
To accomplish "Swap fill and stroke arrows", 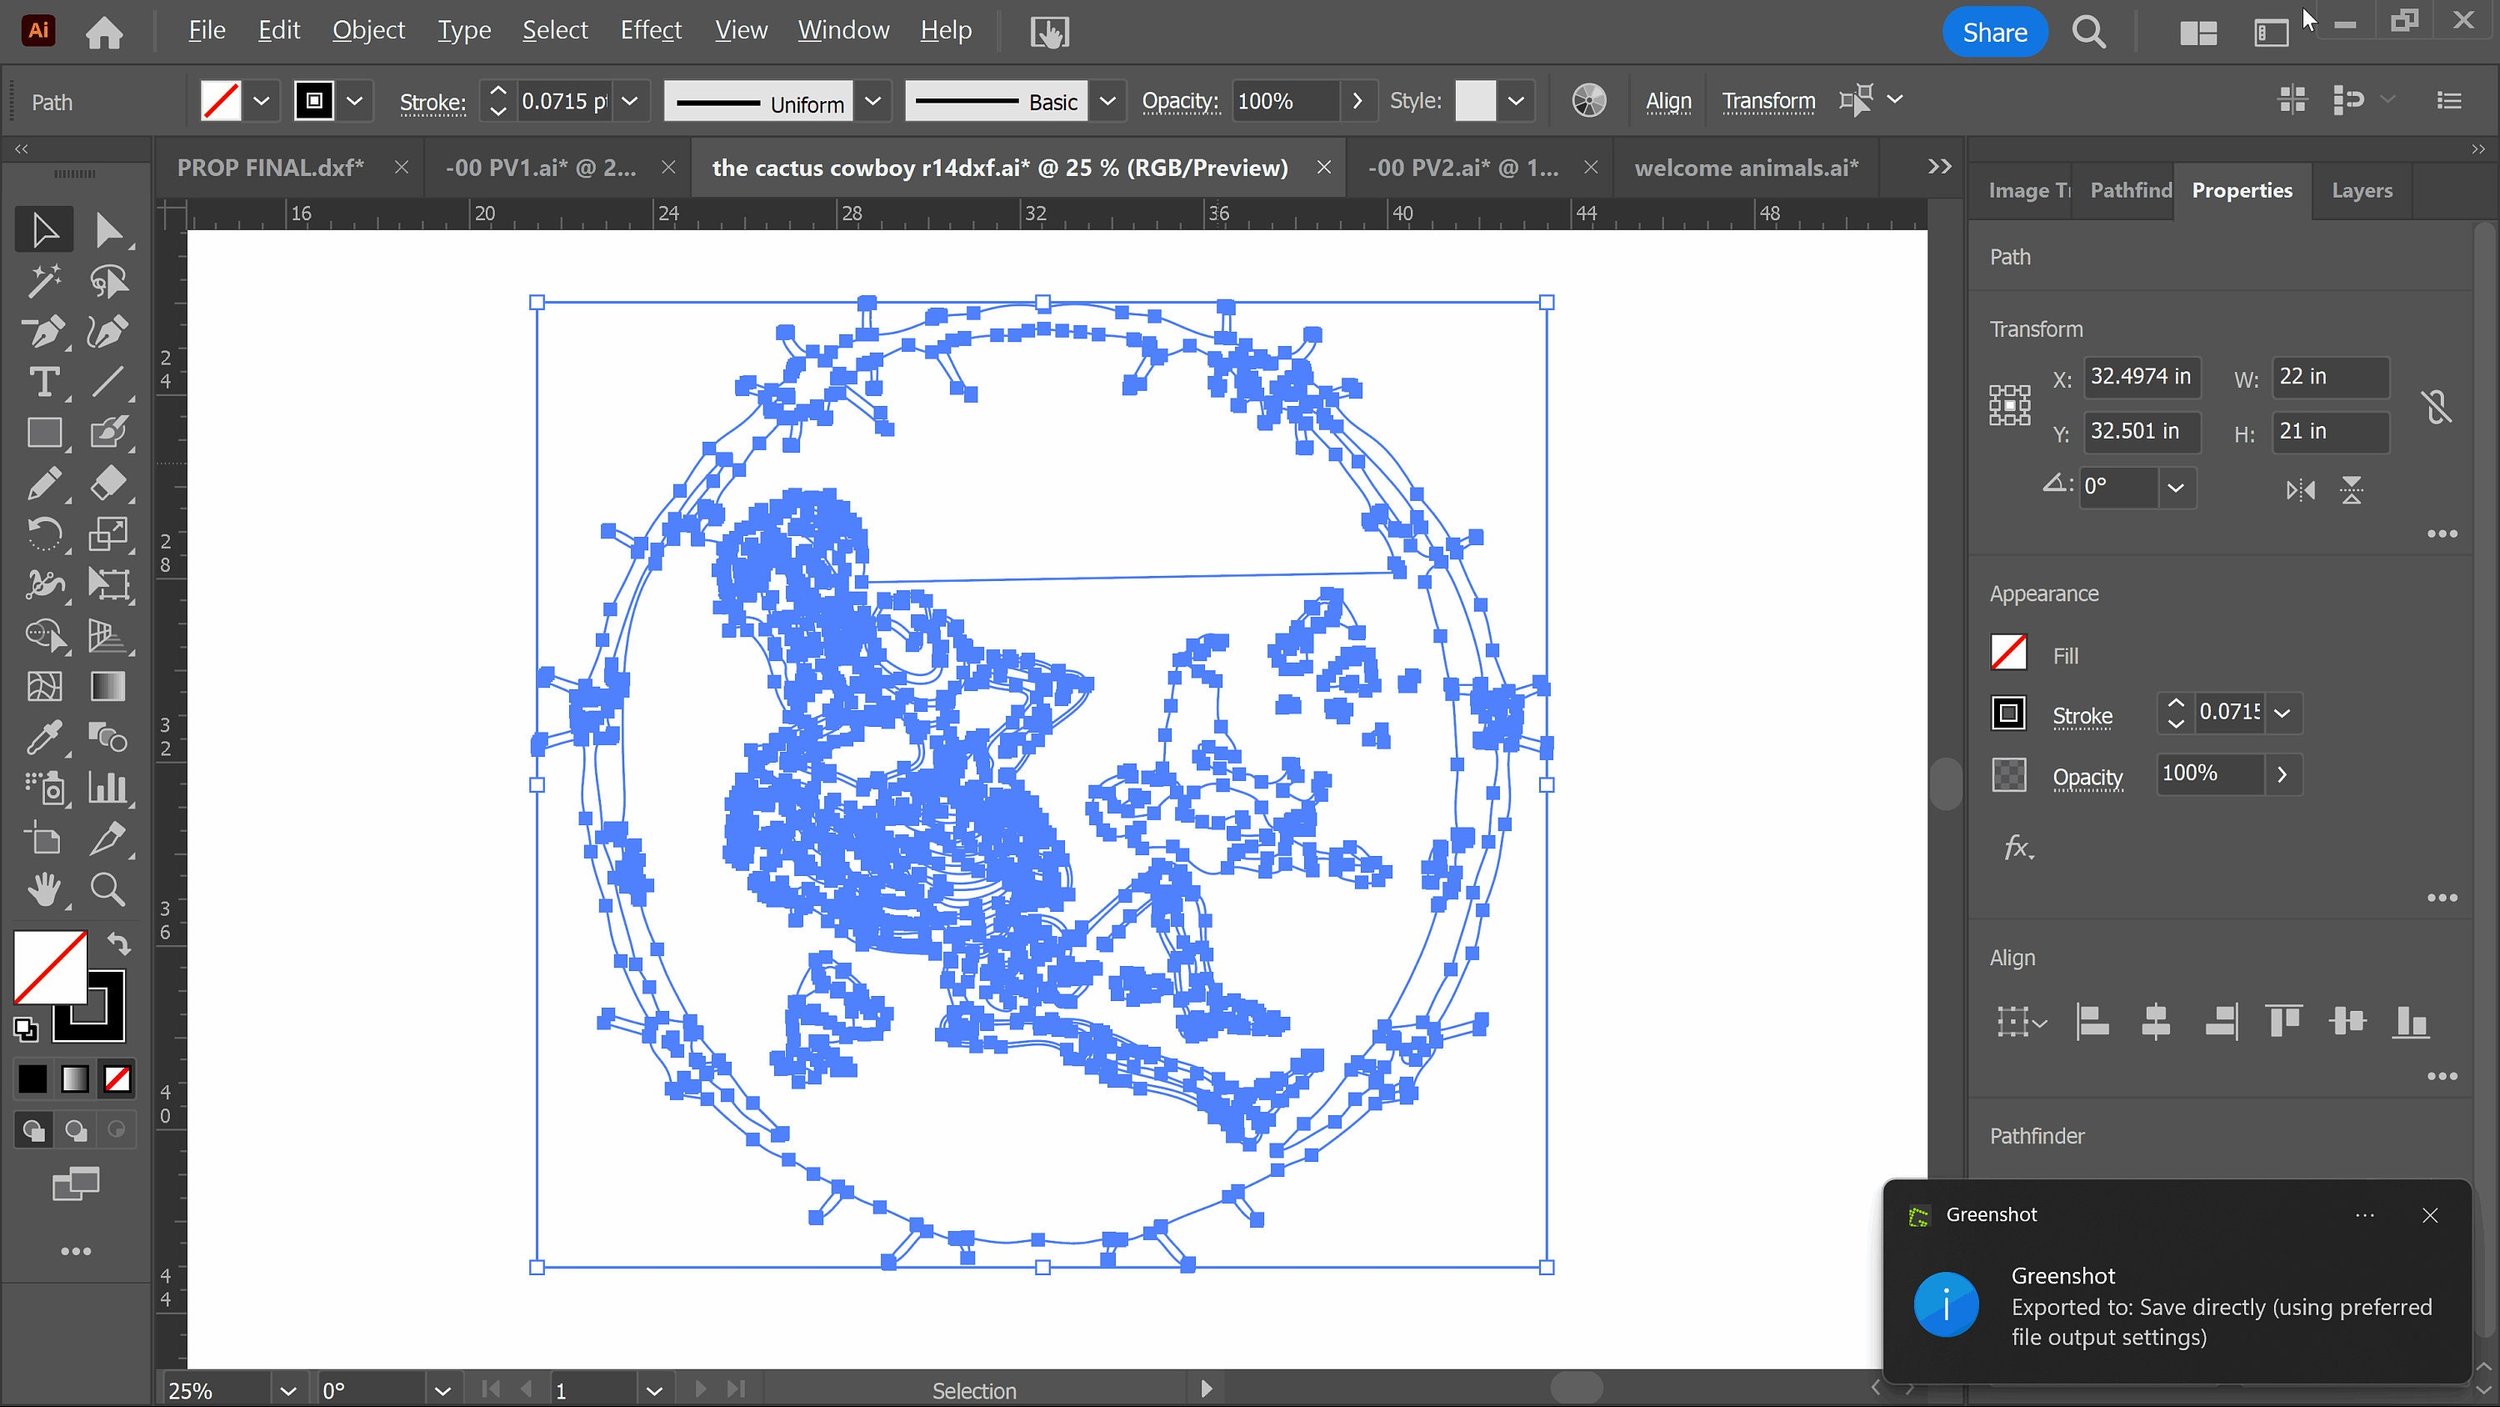I will coord(118,943).
